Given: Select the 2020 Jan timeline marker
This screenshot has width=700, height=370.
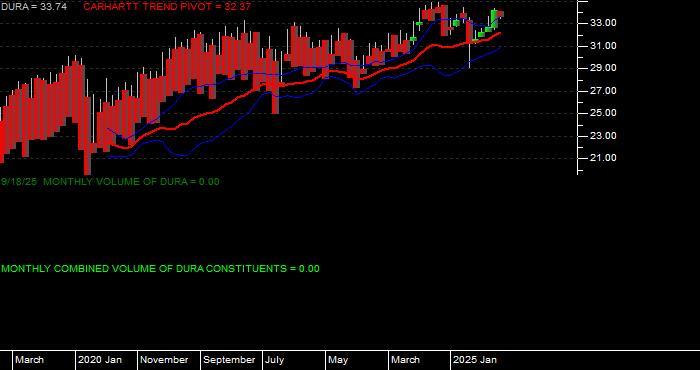Looking at the screenshot, I should click(100, 360).
